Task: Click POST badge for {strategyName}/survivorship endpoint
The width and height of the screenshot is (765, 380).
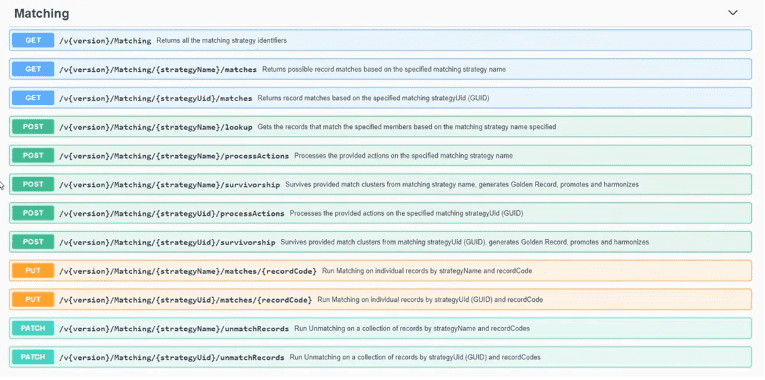Action: tap(33, 184)
